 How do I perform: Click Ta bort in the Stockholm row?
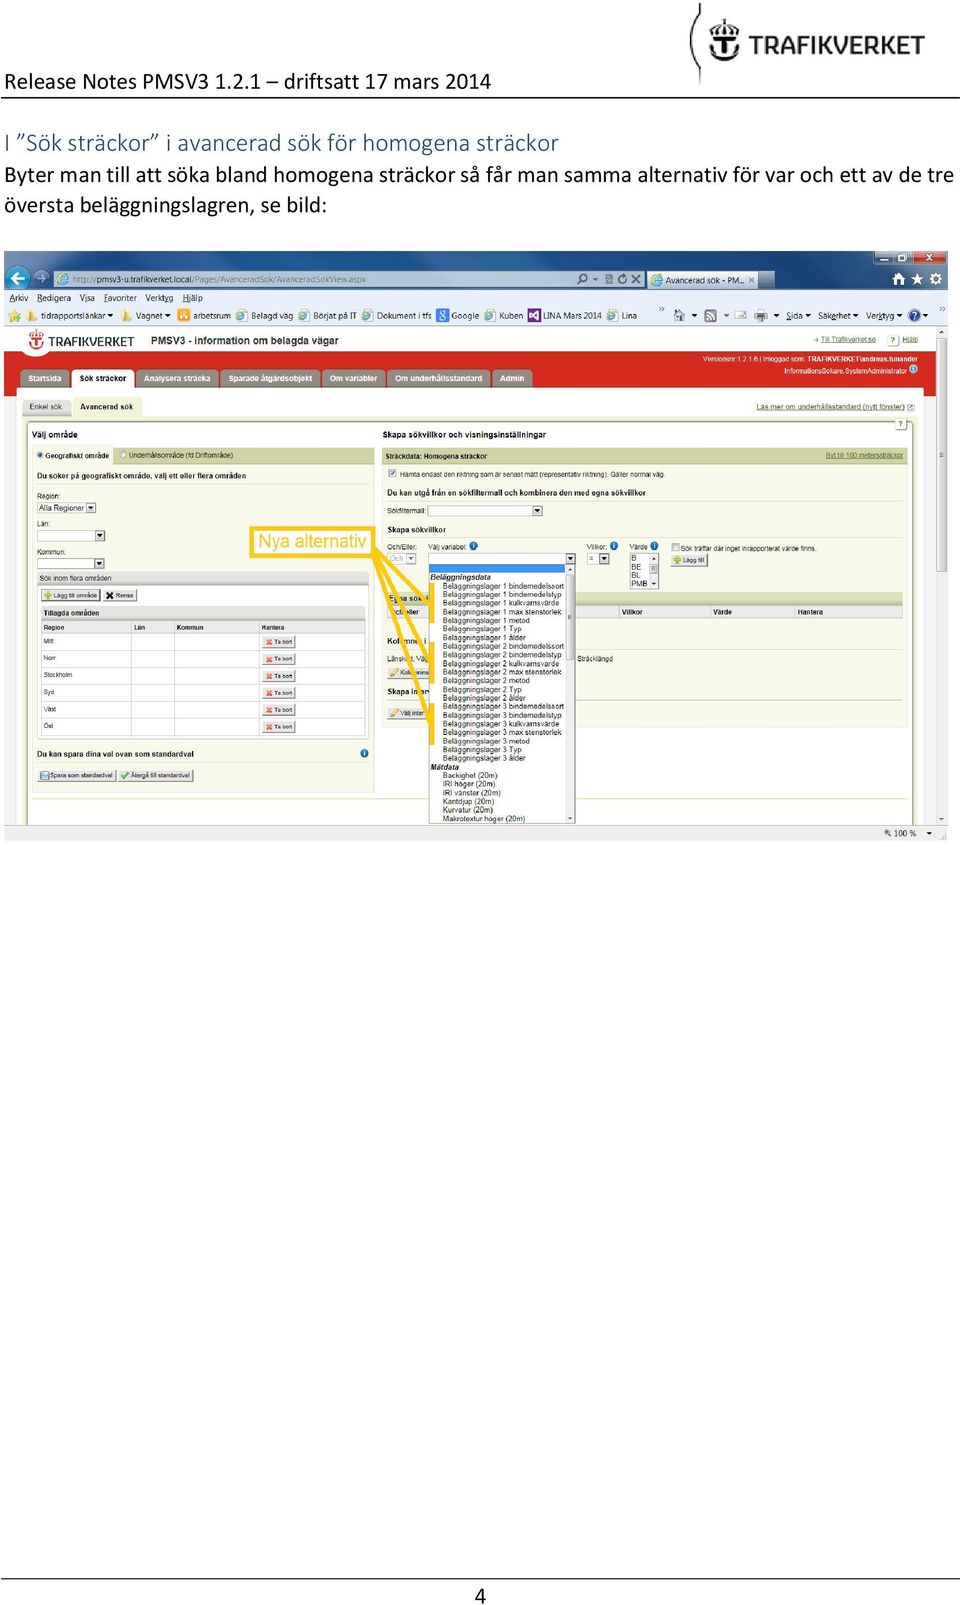point(279,676)
